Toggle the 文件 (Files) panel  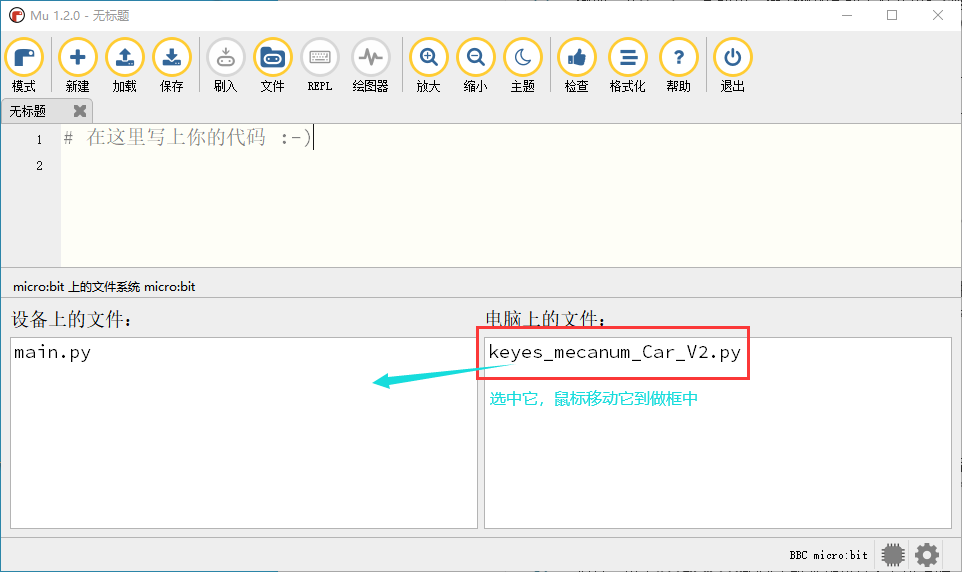[x=272, y=65]
